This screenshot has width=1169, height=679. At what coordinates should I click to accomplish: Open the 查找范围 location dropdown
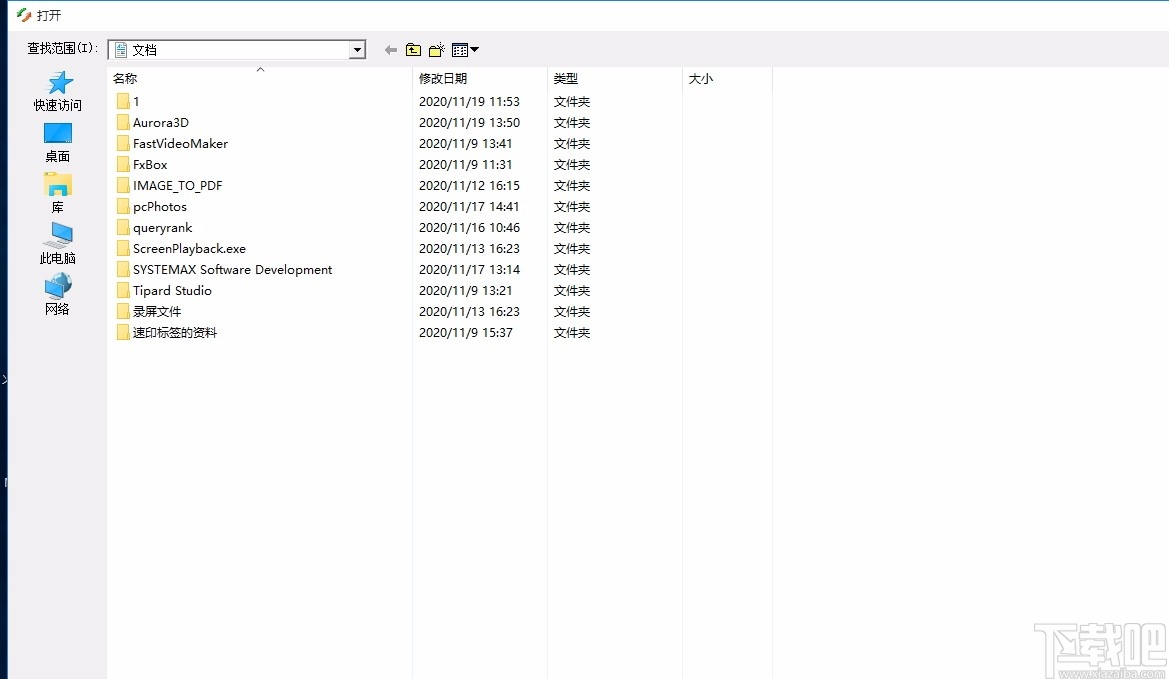(x=357, y=49)
